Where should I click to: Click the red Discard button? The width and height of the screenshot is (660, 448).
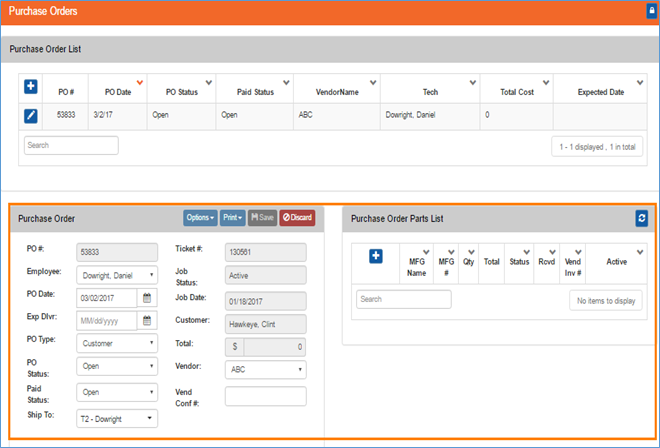(297, 218)
